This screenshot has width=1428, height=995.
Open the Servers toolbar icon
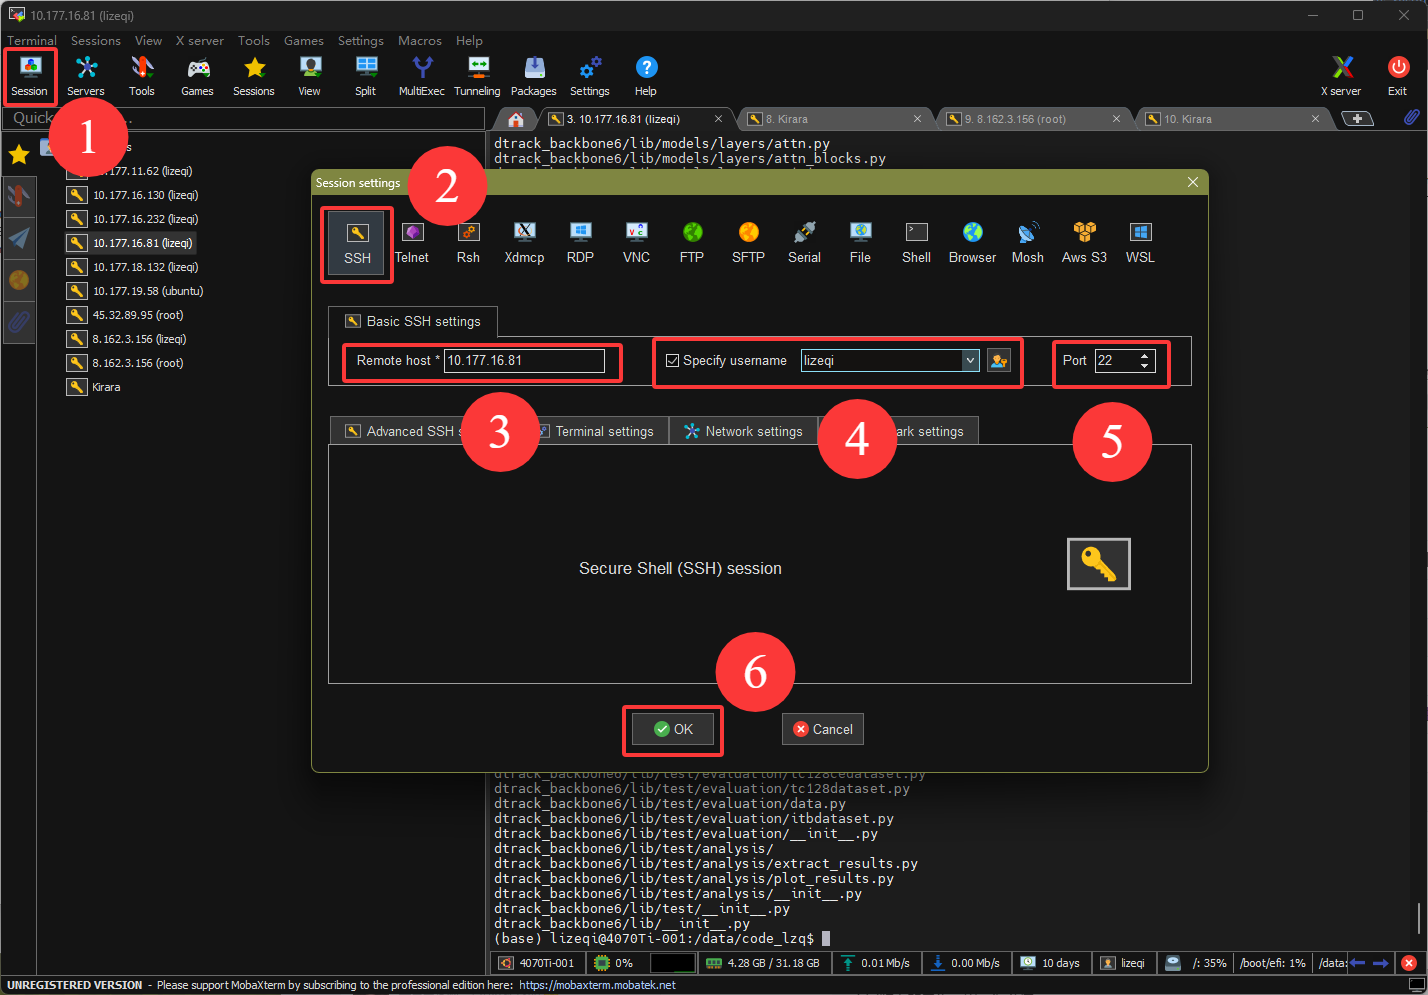pos(86,76)
